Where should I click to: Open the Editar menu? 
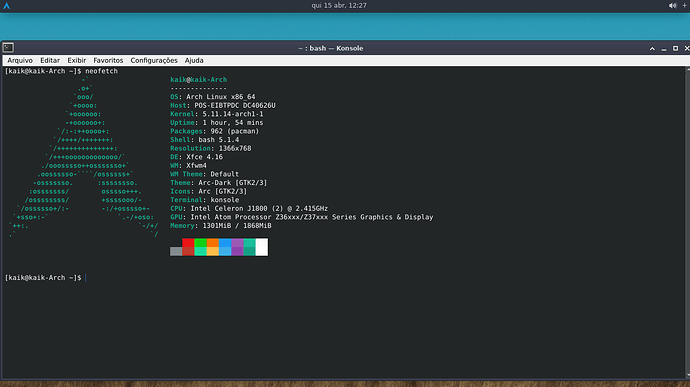pyautogui.click(x=50, y=60)
